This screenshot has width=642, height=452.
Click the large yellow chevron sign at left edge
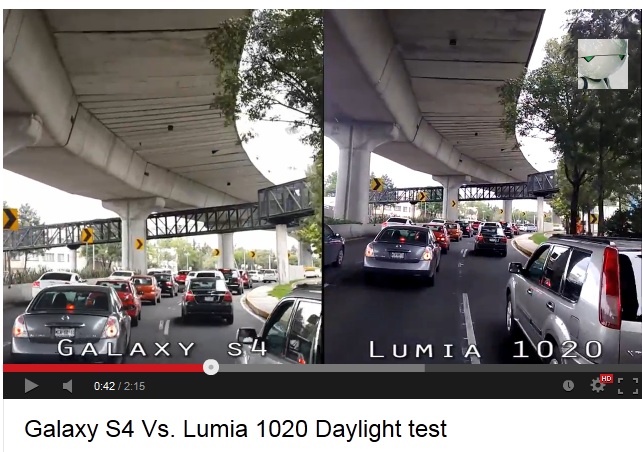coord(10,219)
